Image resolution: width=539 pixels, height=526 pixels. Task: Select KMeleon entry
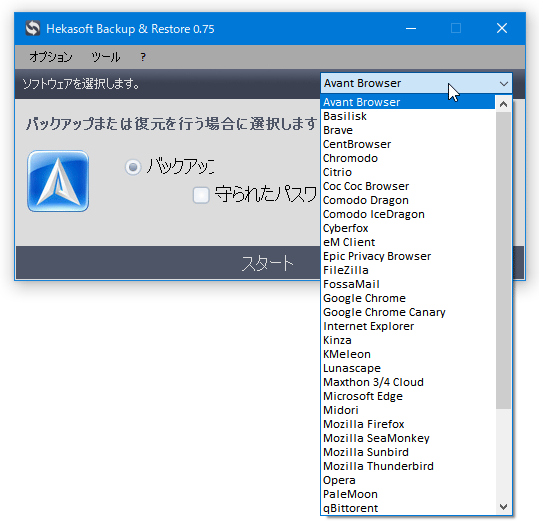(x=408, y=354)
